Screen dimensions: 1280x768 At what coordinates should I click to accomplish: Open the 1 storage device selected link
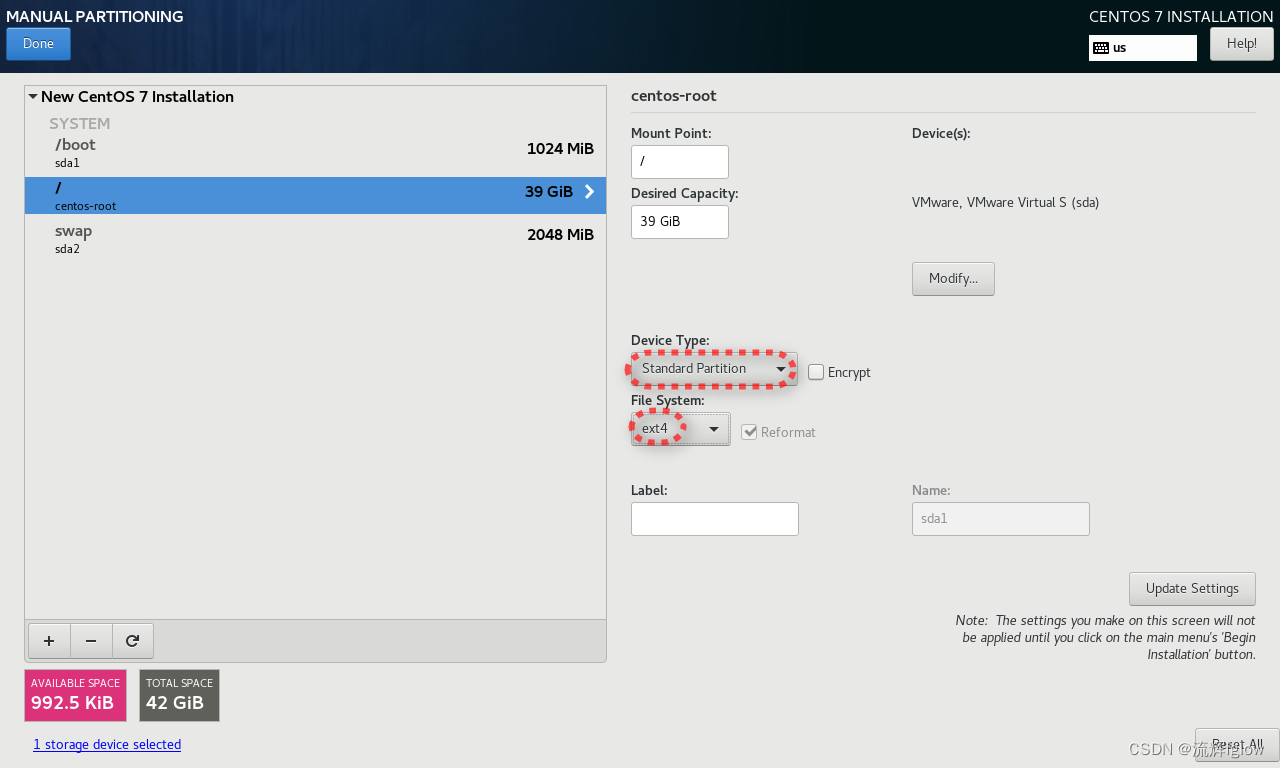point(107,745)
